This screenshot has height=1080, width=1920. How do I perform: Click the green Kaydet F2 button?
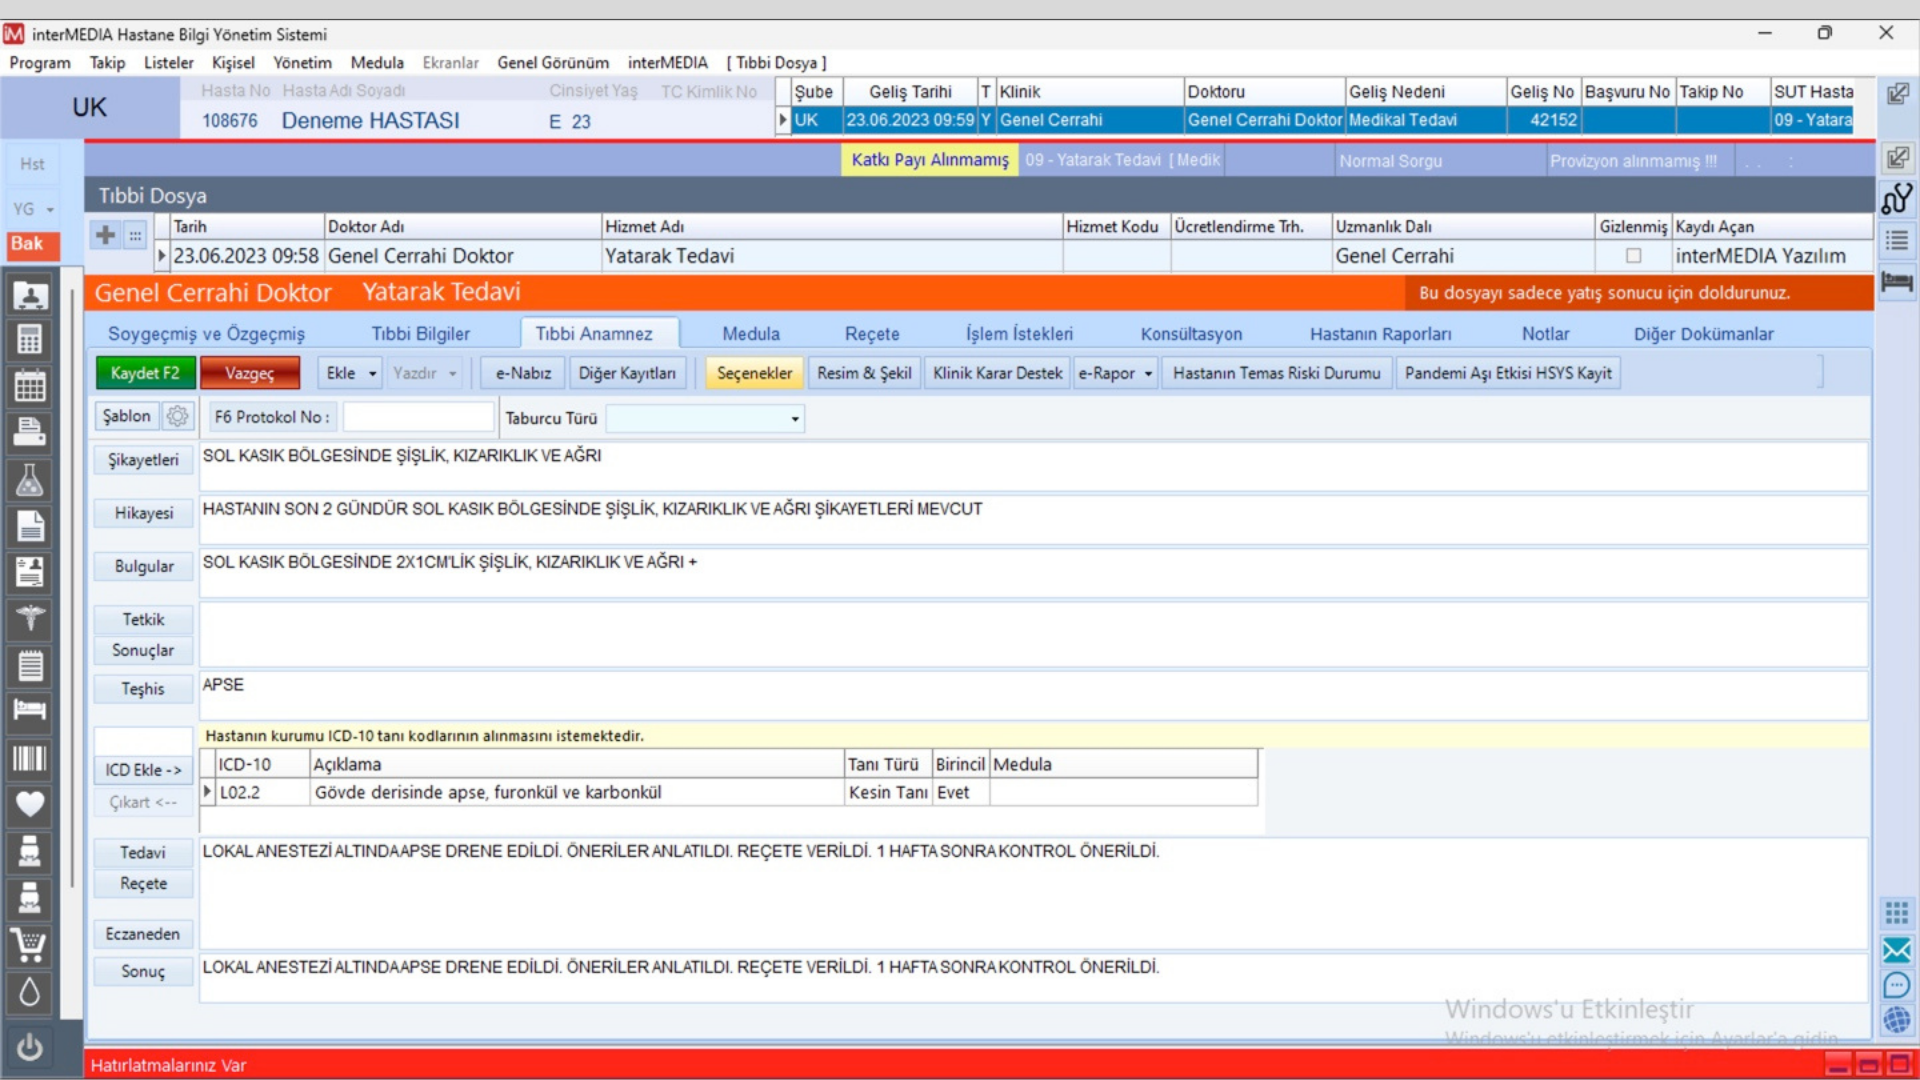(145, 373)
